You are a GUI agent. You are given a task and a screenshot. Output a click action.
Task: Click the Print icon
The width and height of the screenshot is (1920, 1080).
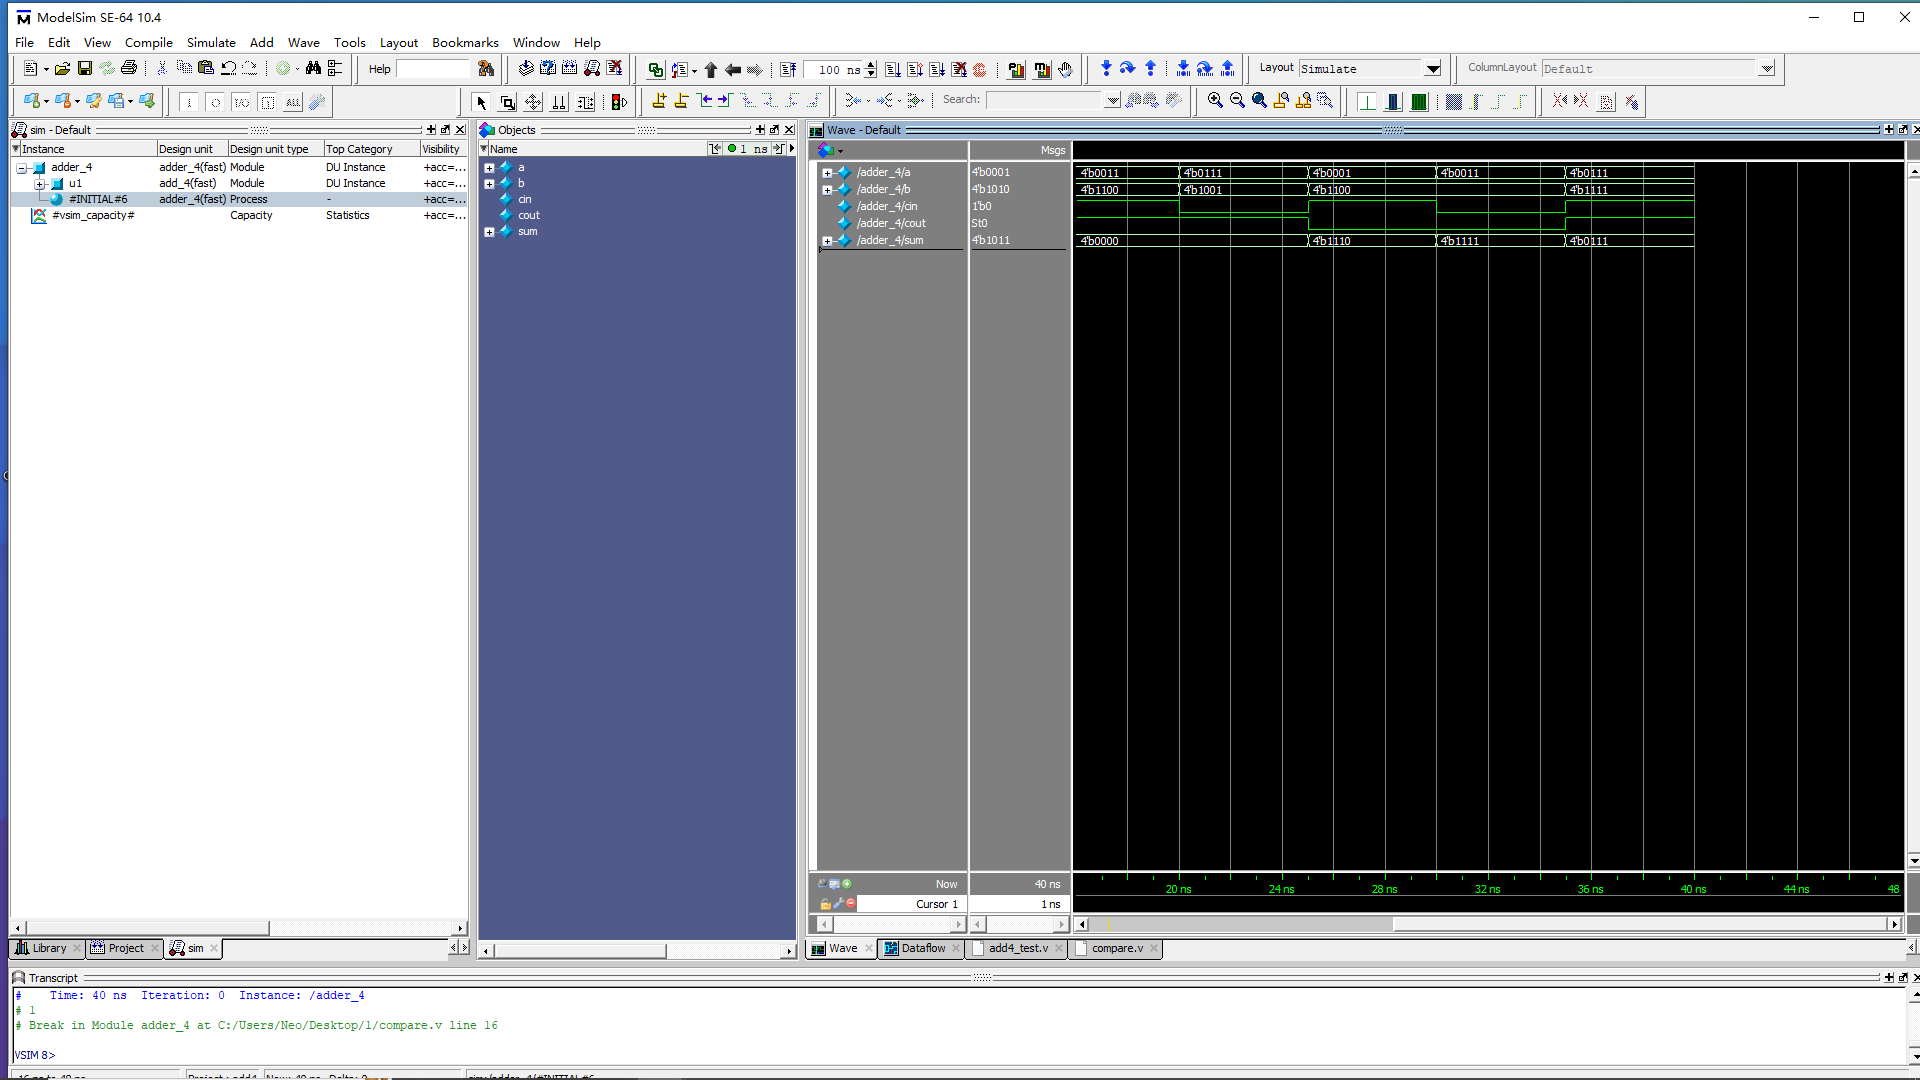pyautogui.click(x=129, y=69)
